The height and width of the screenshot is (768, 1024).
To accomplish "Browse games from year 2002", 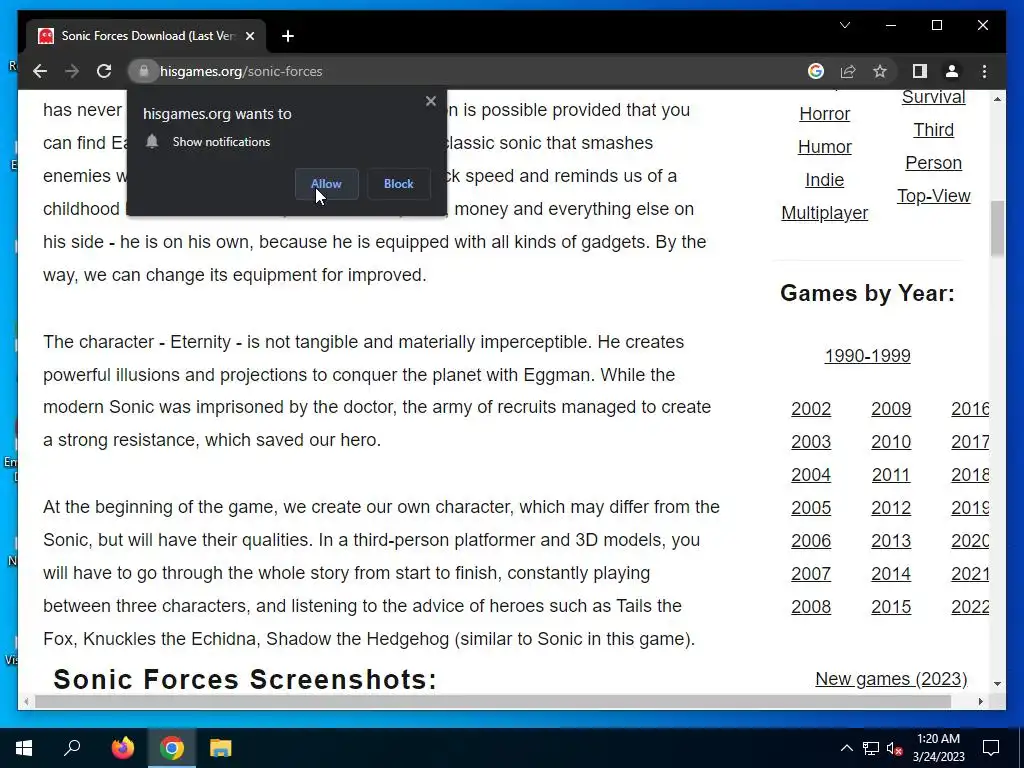I will click(x=811, y=409).
